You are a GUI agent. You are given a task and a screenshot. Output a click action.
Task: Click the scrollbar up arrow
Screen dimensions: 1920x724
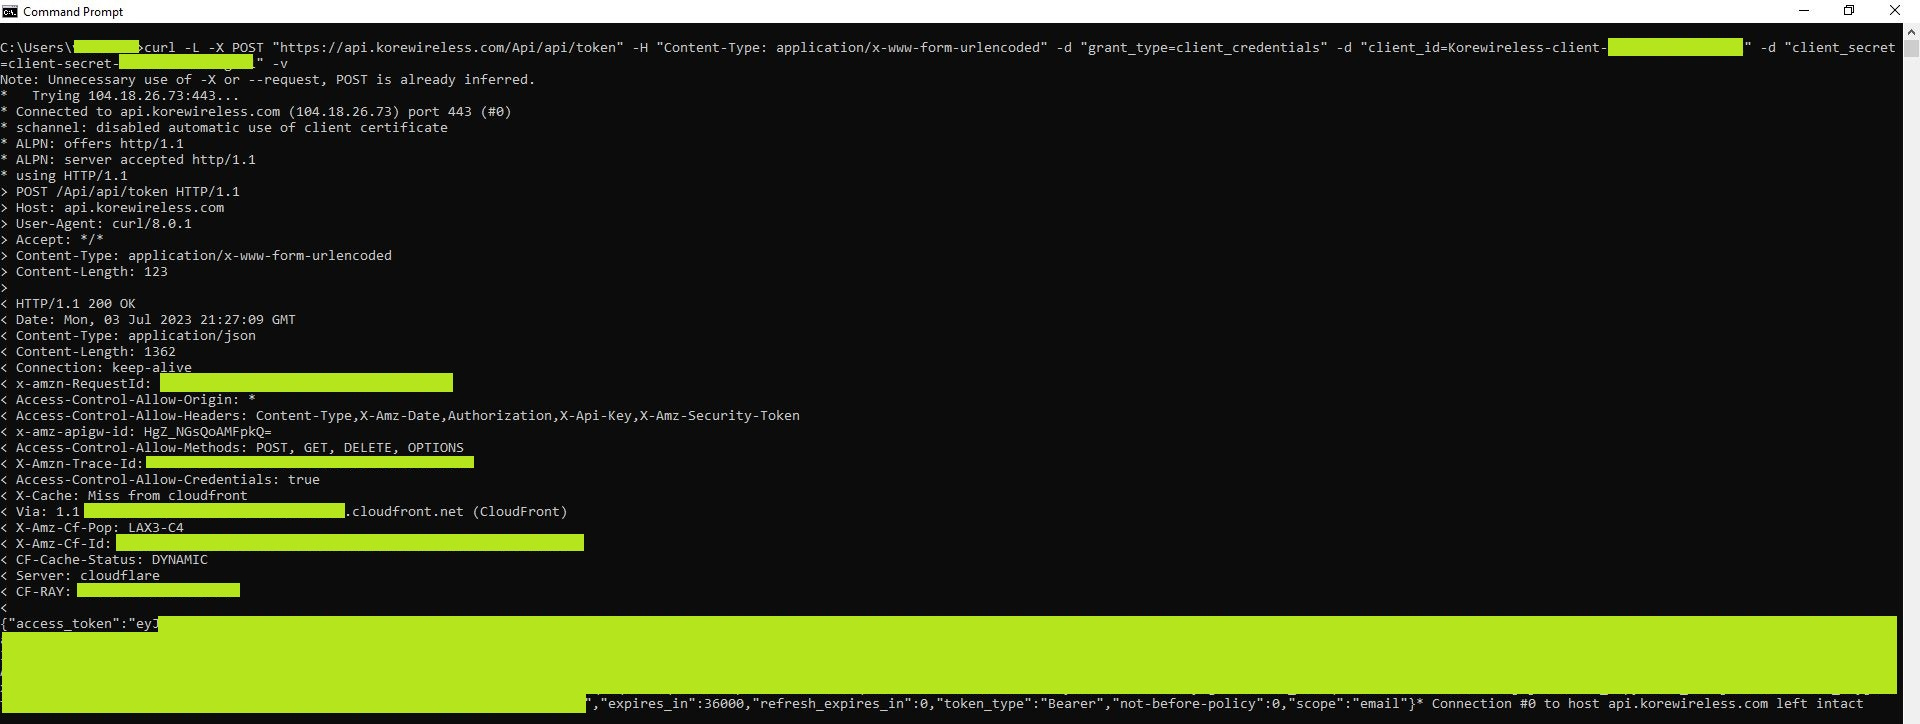click(x=1911, y=31)
